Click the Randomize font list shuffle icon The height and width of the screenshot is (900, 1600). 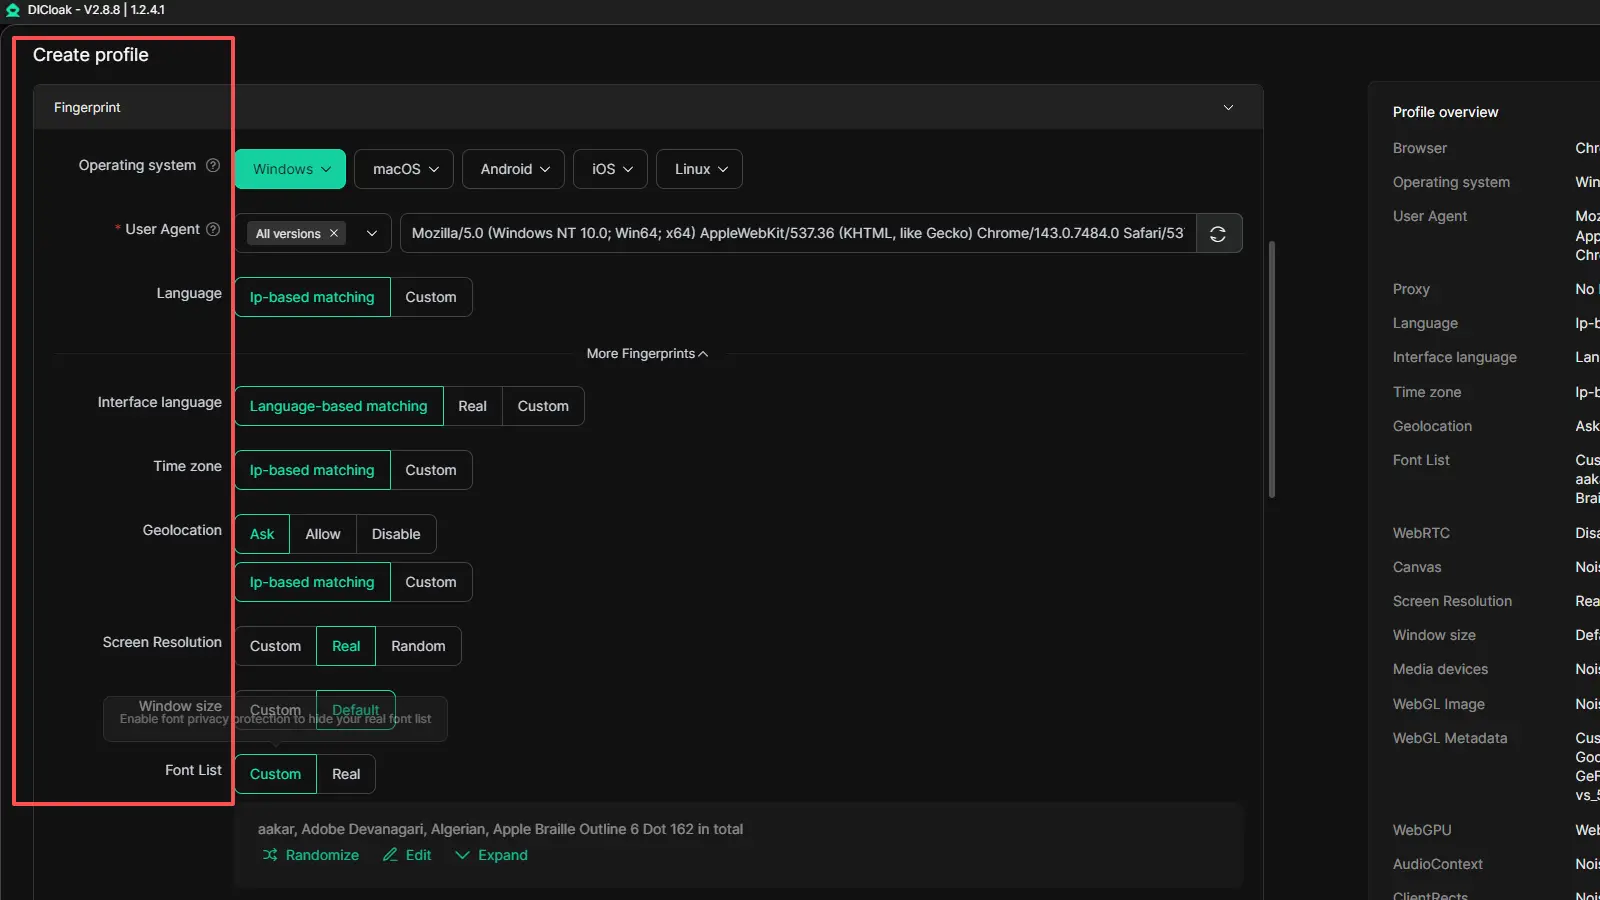pos(270,855)
